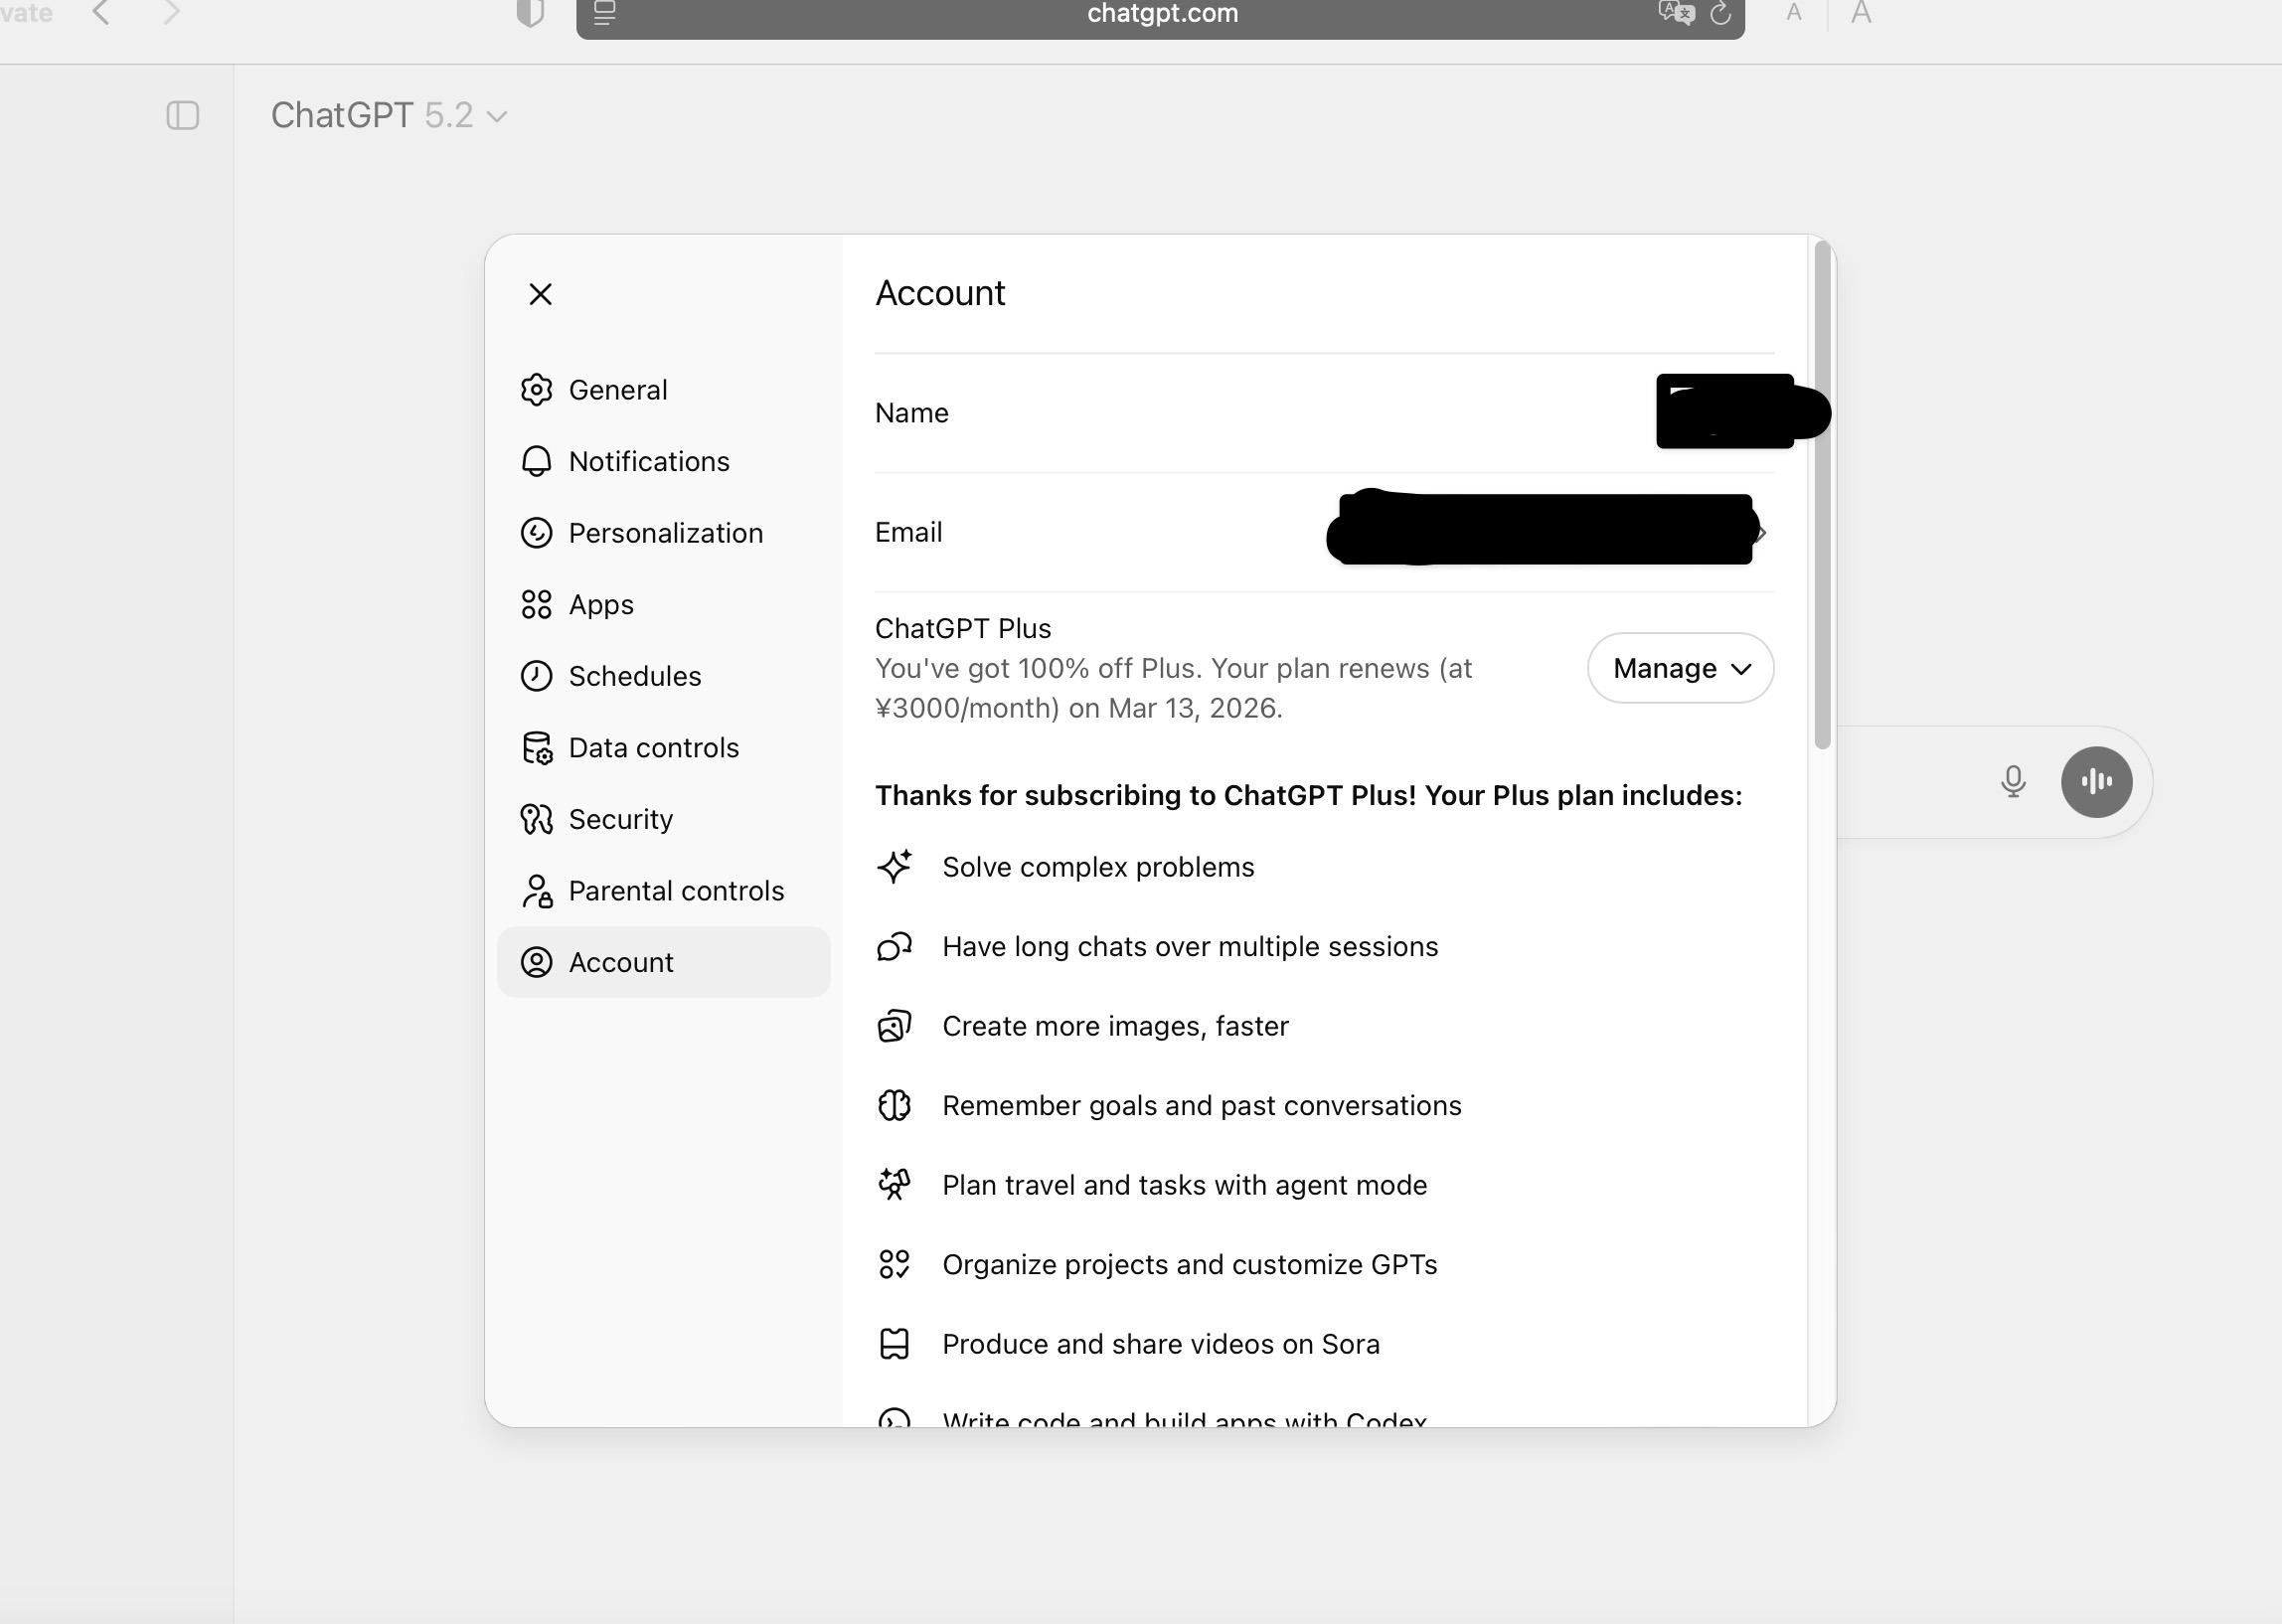Image resolution: width=2282 pixels, height=1624 pixels.
Task: Select the Apps grid icon
Action: click(x=536, y=605)
